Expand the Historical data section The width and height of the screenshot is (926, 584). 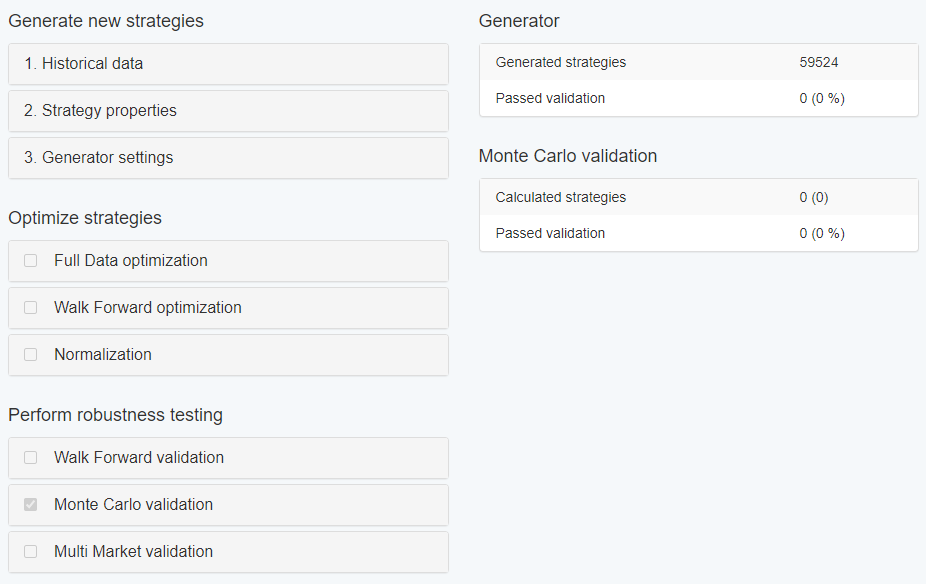pos(228,64)
